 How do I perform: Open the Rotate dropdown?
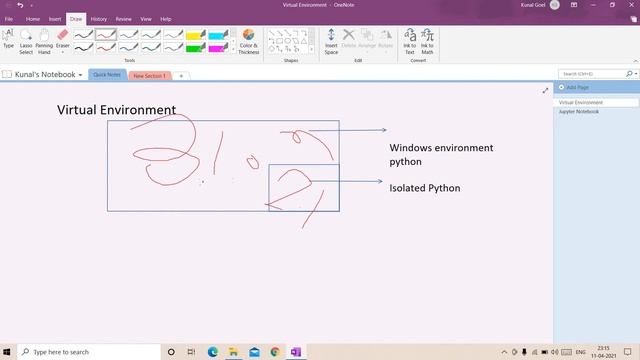coord(385,41)
